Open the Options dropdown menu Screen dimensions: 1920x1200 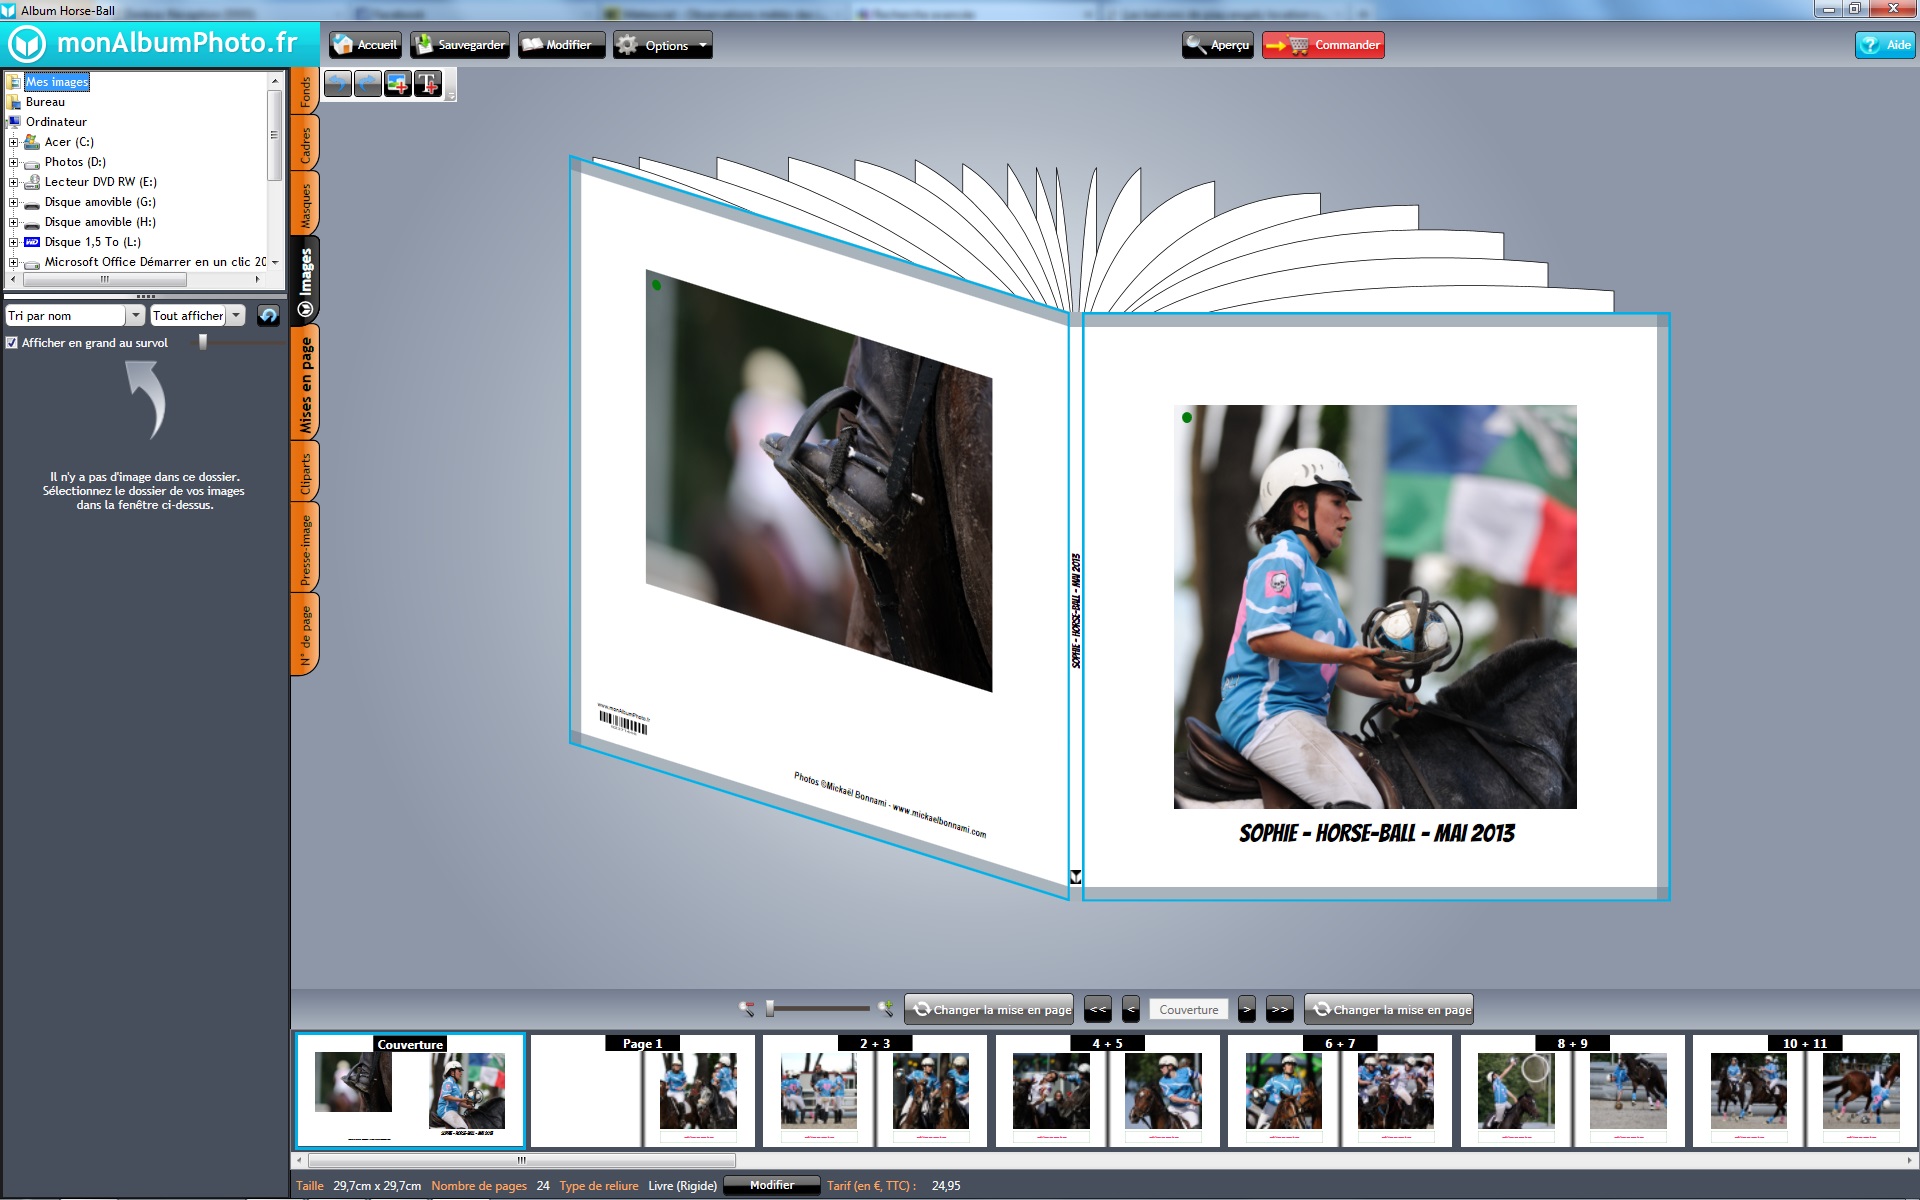(662, 45)
